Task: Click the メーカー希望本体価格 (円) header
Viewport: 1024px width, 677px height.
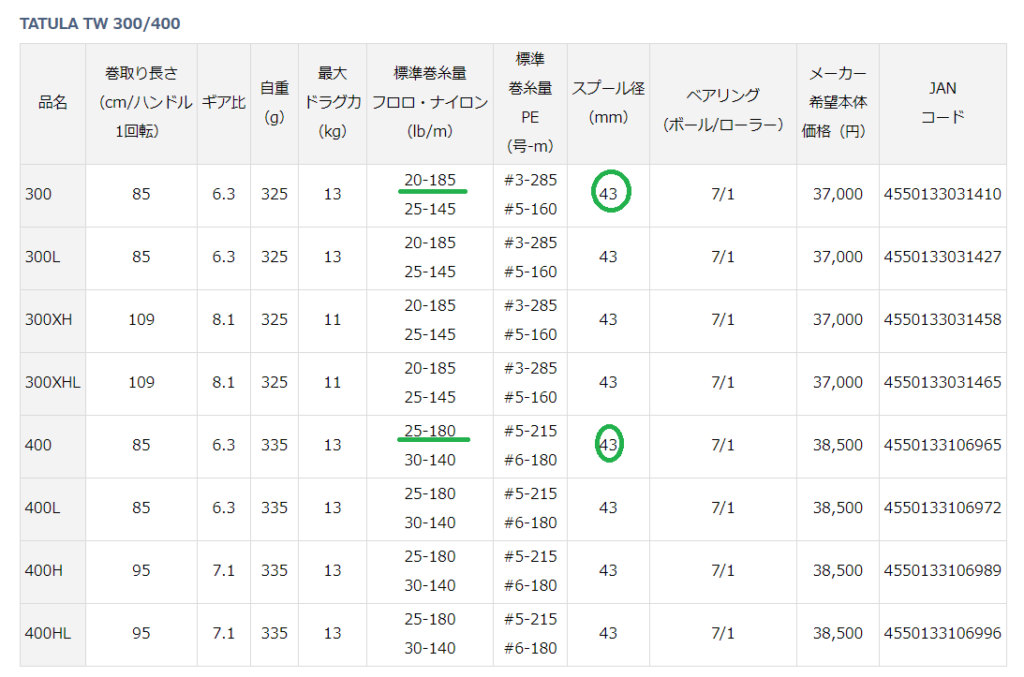Action: point(838,102)
